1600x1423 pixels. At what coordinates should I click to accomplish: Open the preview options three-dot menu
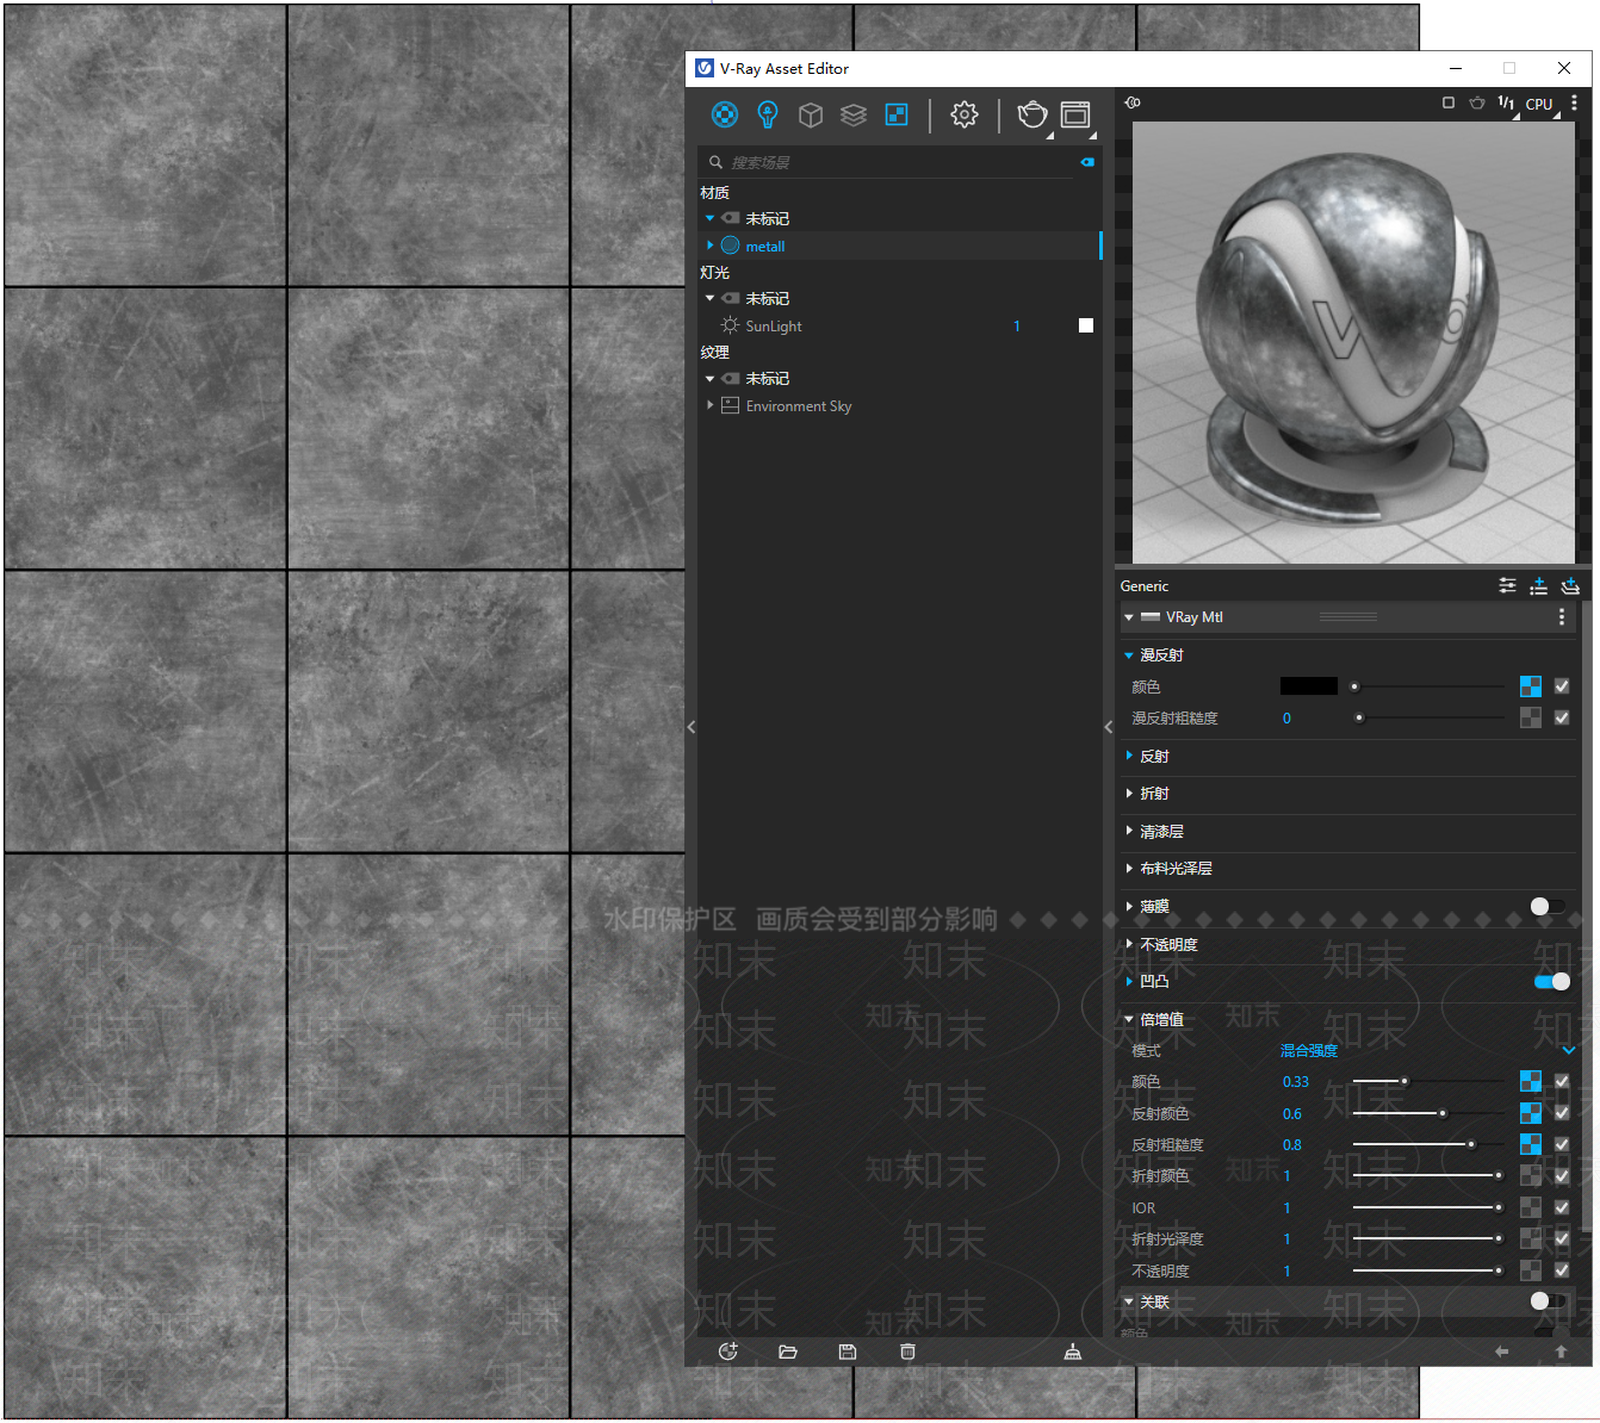pos(1574,103)
